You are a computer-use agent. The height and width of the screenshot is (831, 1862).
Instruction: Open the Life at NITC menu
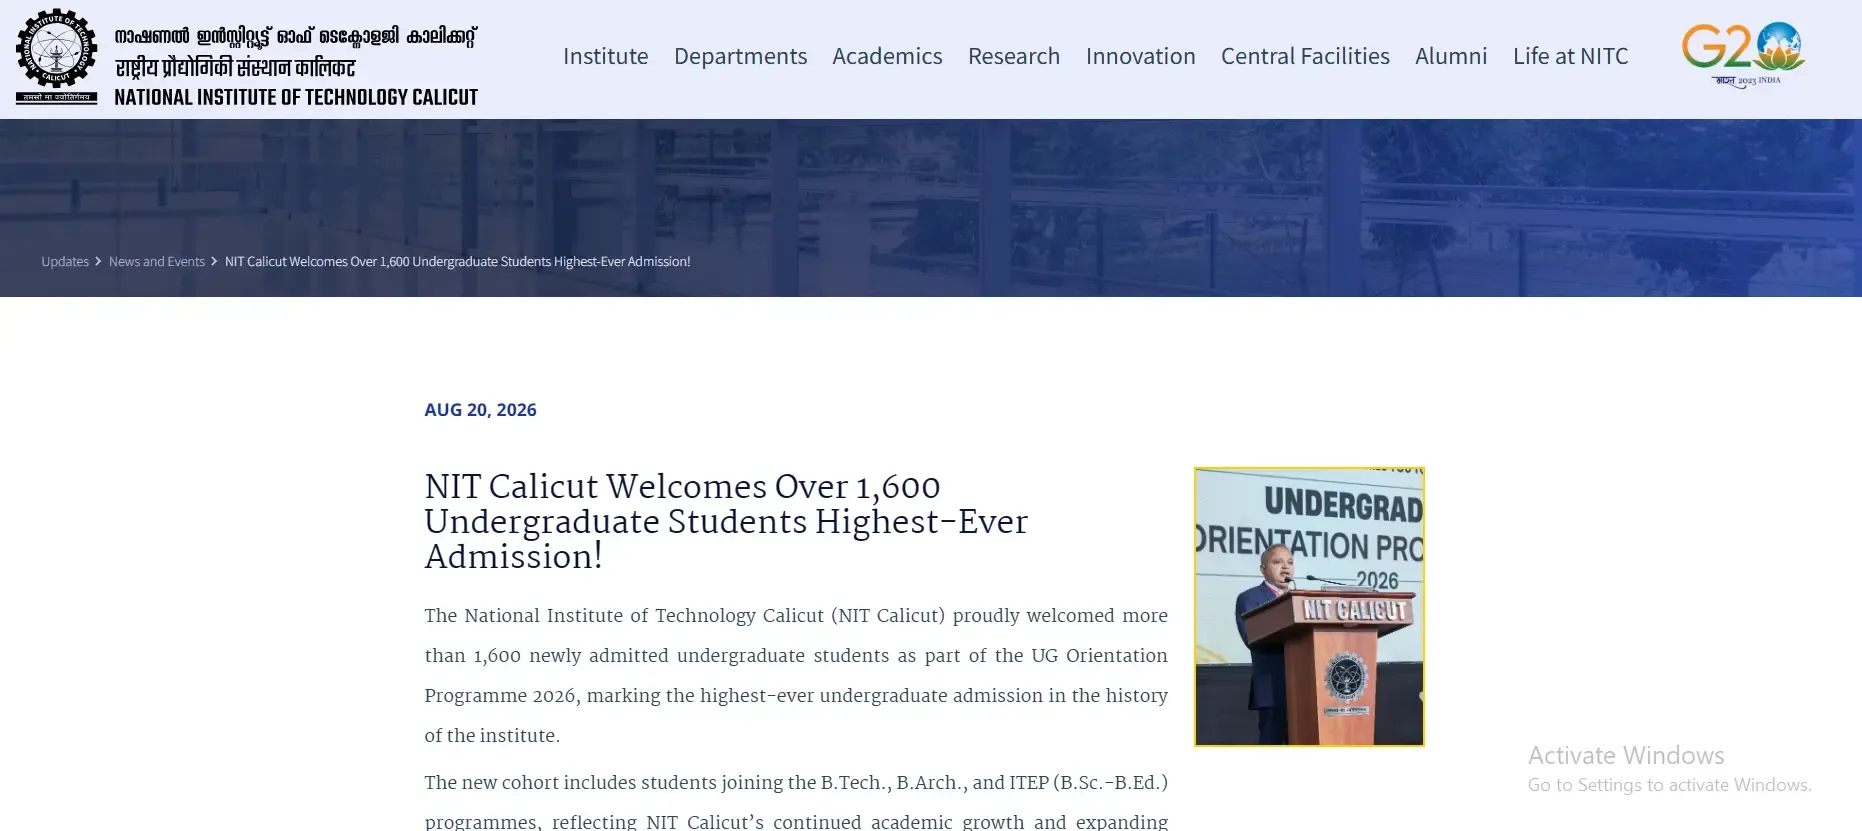pyautogui.click(x=1570, y=56)
